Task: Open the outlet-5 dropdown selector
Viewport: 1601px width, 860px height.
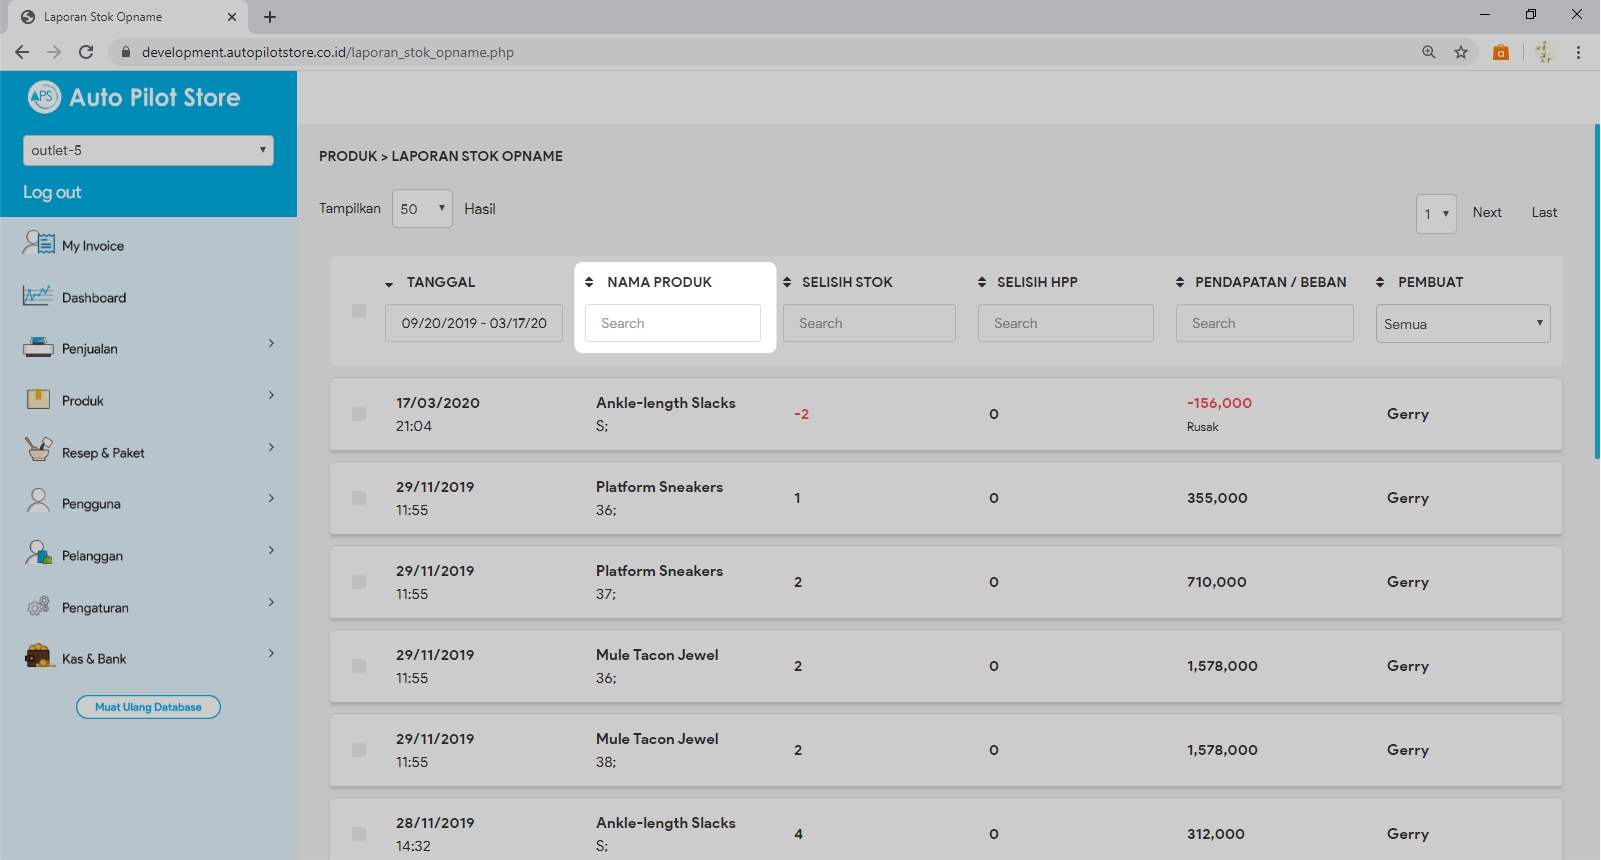Action: click(x=148, y=150)
